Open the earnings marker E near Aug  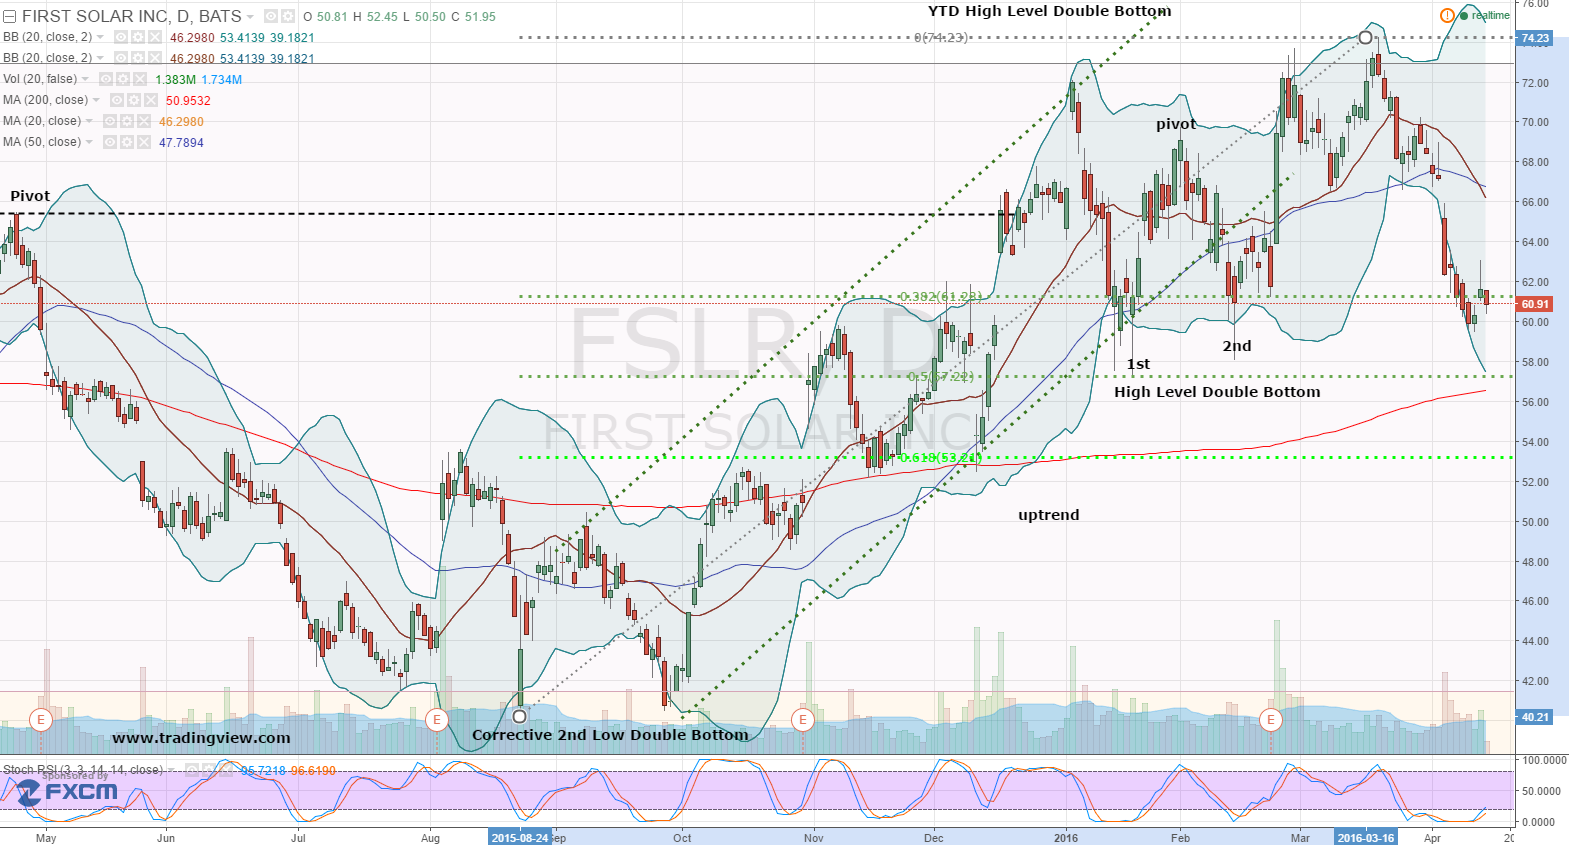pos(436,720)
